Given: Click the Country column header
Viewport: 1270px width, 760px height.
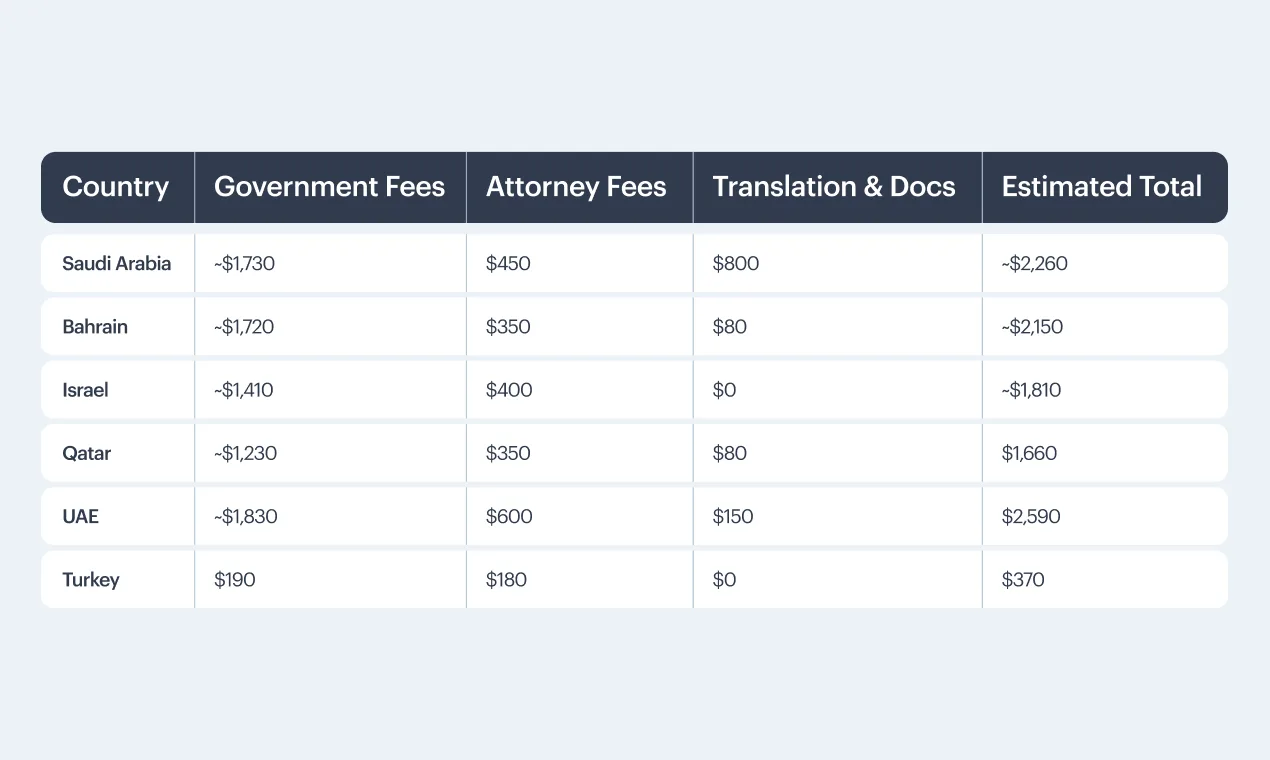Looking at the screenshot, I should [115, 187].
